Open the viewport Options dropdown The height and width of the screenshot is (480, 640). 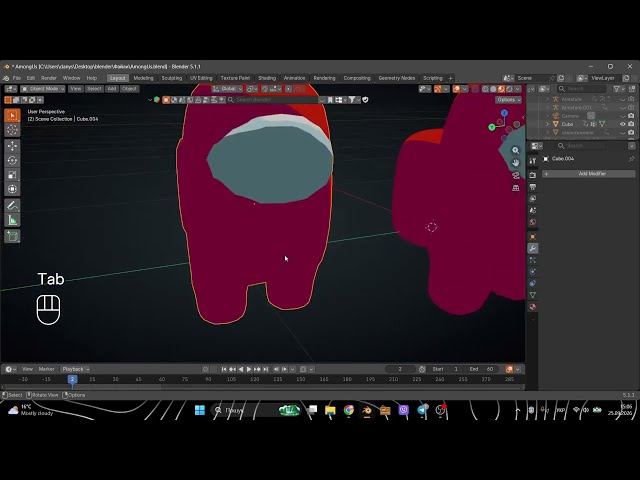click(509, 100)
